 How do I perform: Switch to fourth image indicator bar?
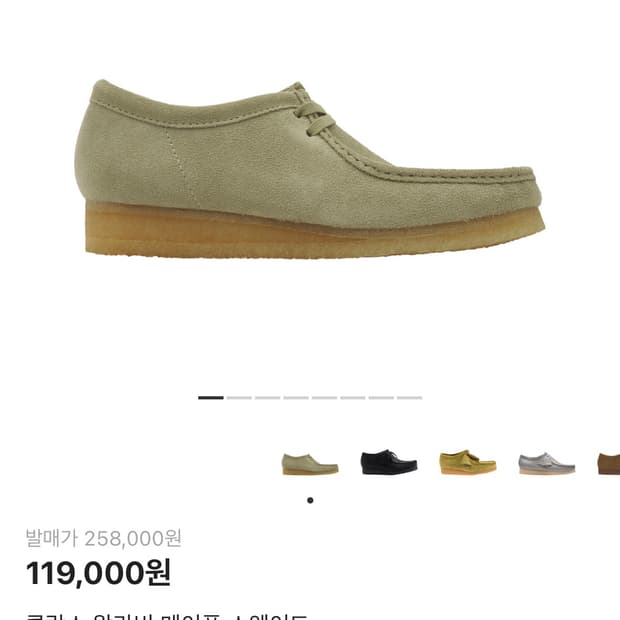coord(296,398)
